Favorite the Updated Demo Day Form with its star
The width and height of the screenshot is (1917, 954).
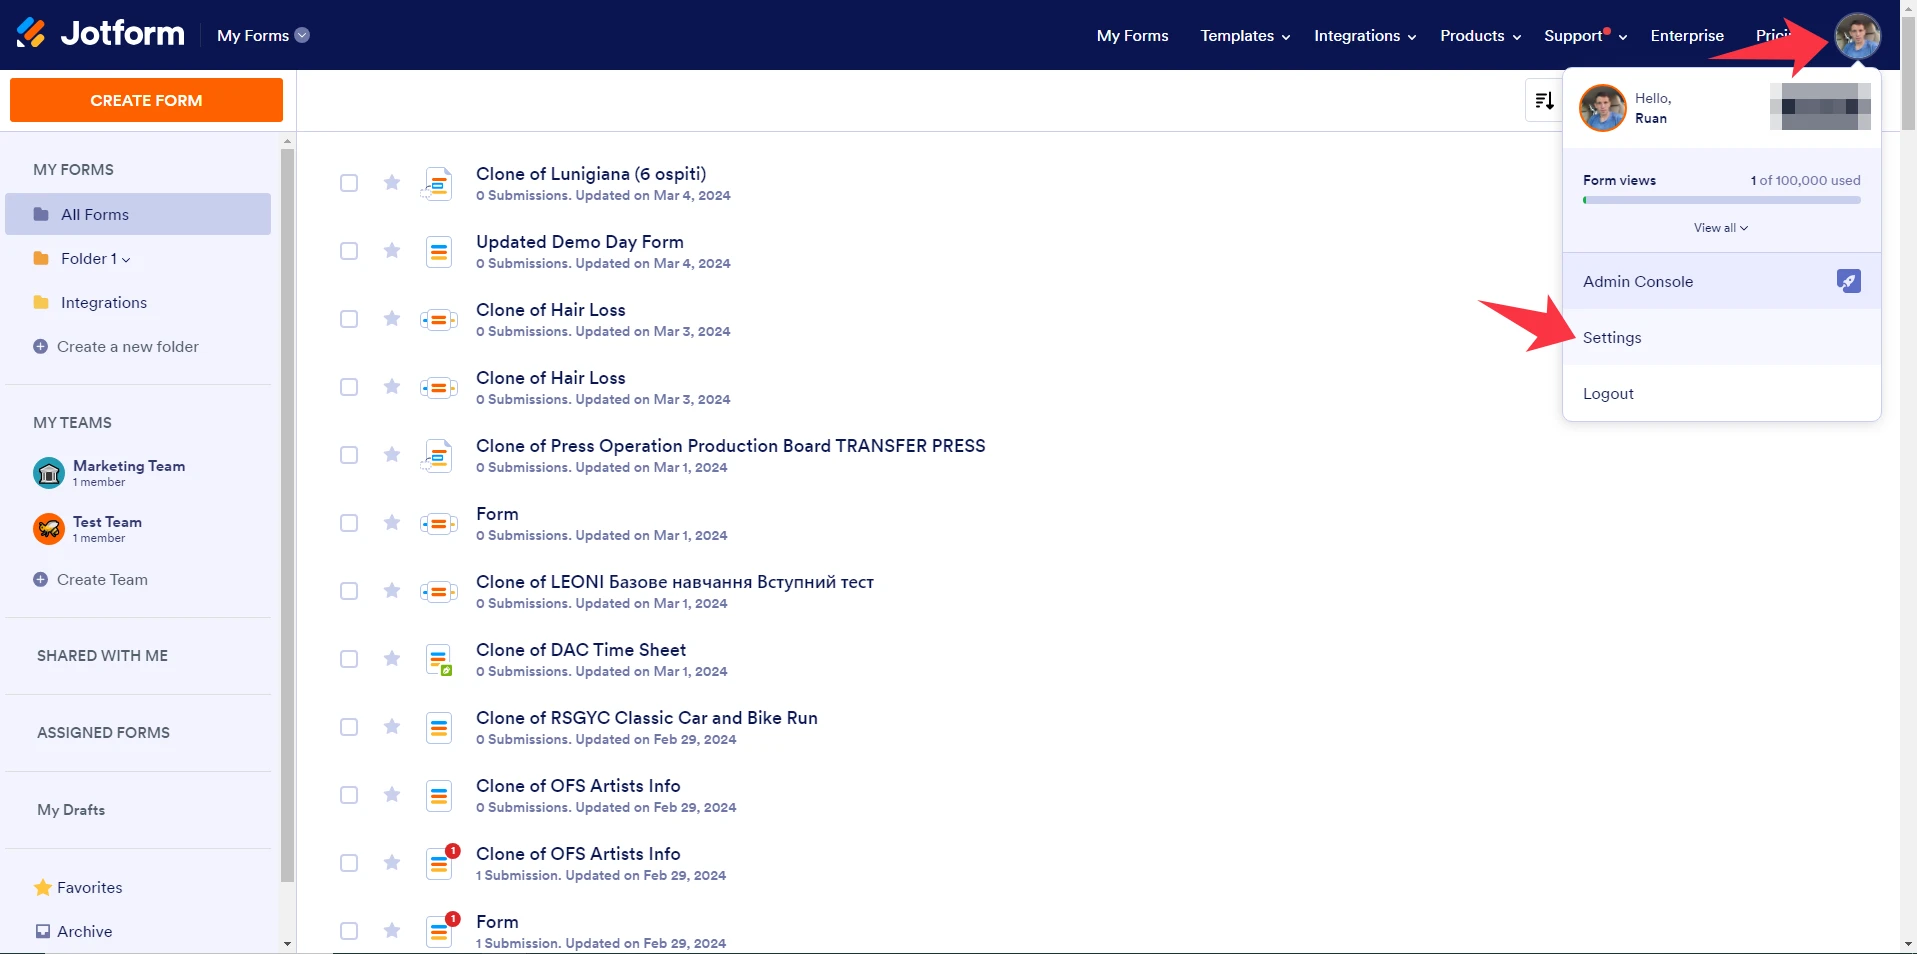tap(391, 251)
